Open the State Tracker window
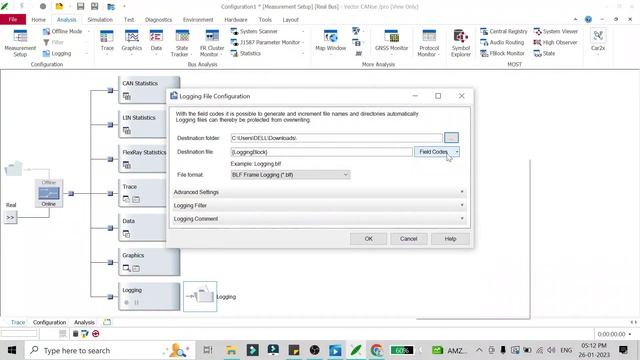 (182, 43)
